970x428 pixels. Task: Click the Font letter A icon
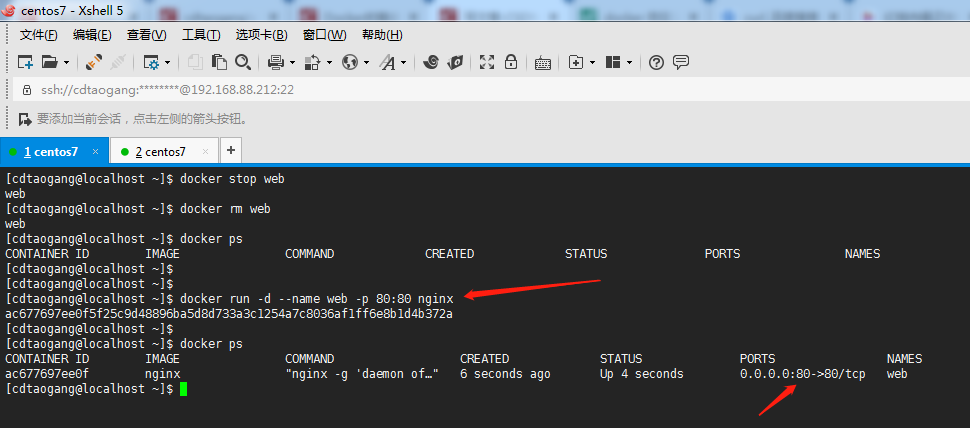click(388, 62)
